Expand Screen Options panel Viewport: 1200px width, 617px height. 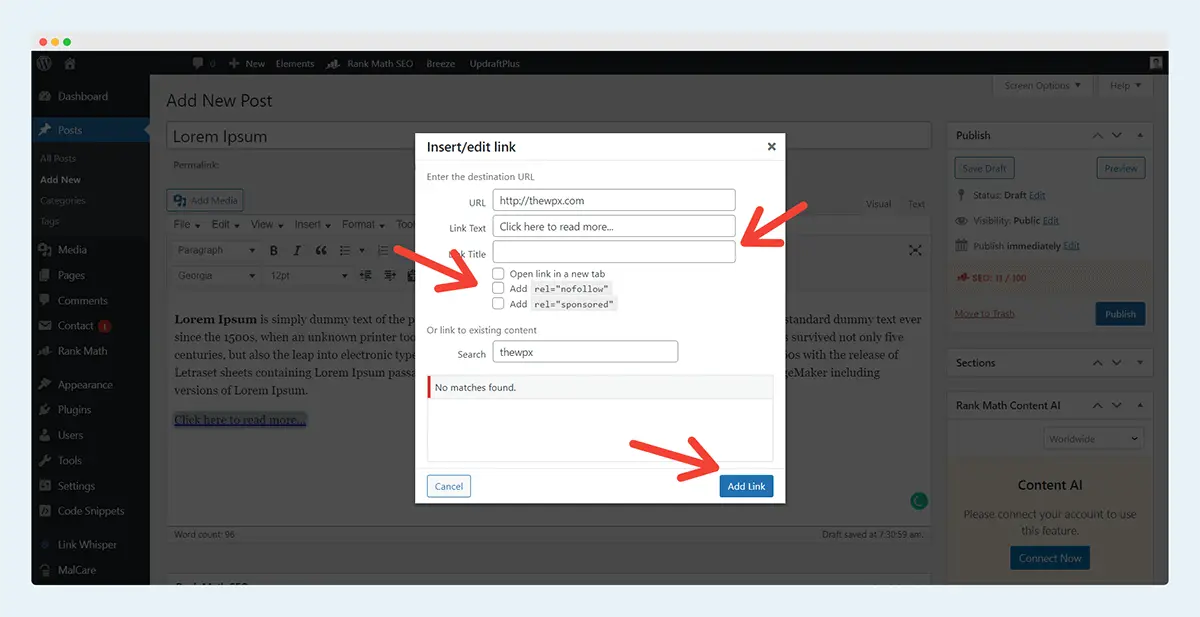(1043, 86)
